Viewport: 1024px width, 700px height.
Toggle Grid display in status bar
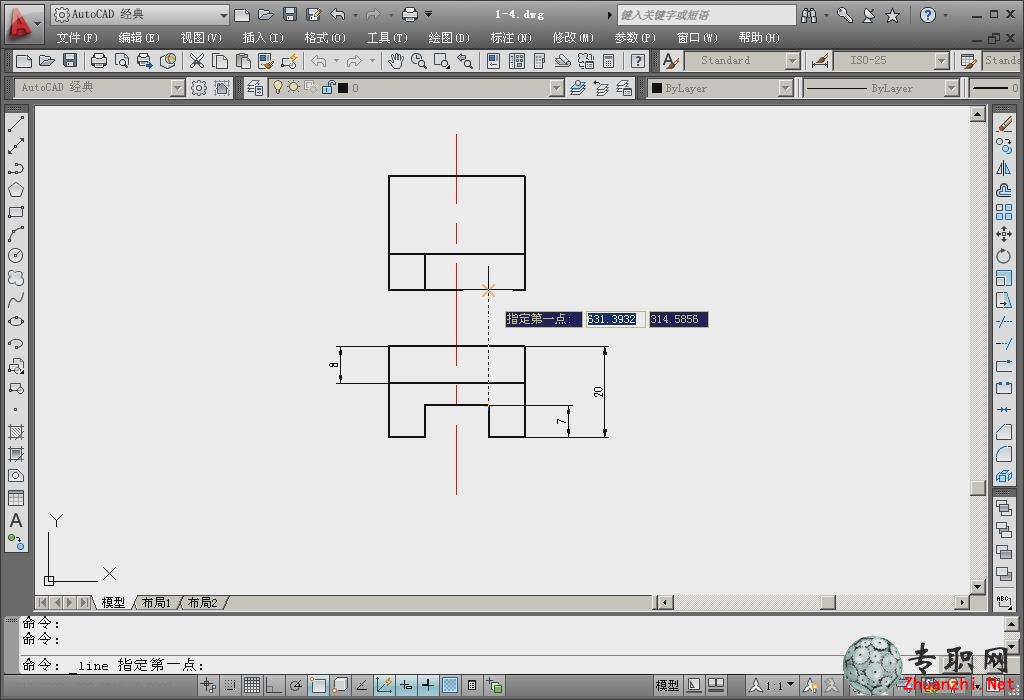(252, 685)
